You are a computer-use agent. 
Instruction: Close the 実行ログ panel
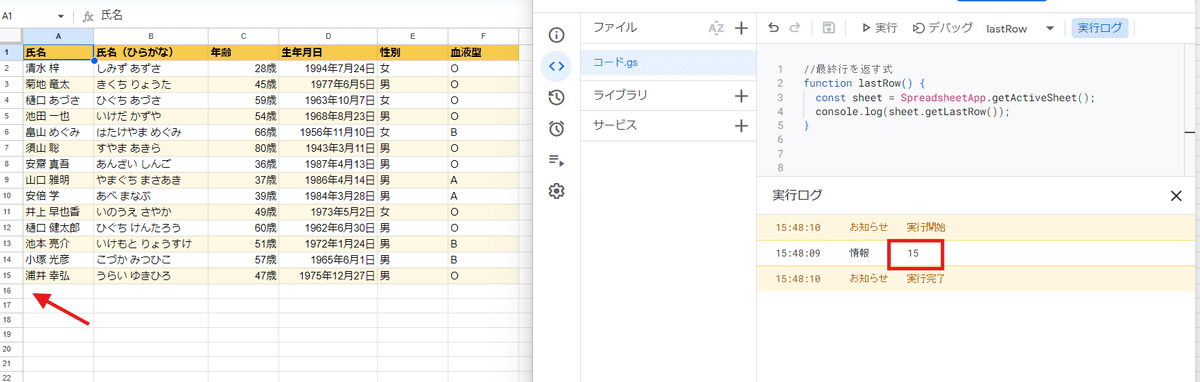point(1176,196)
